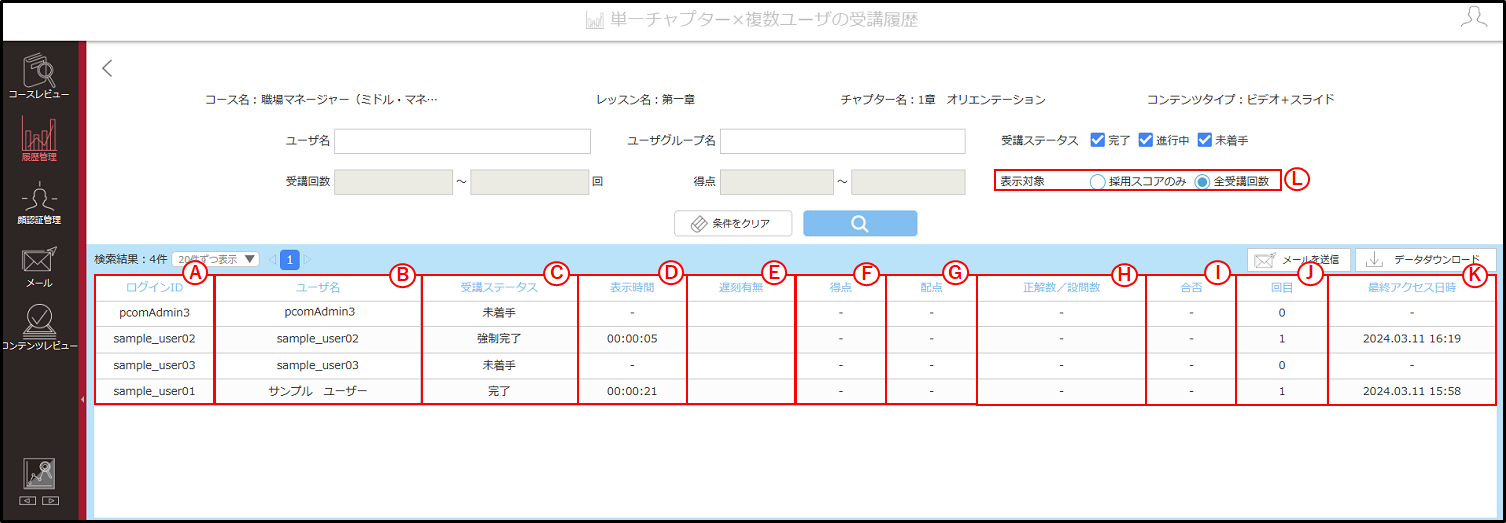Click the right-arrow box at sidebar bottom
1506x523 pixels.
tap(50, 500)
